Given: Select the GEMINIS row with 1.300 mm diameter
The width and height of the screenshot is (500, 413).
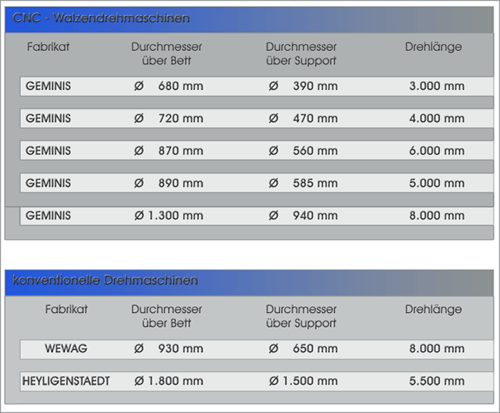Looking at the screenshot, I should (x=257, y=216).
